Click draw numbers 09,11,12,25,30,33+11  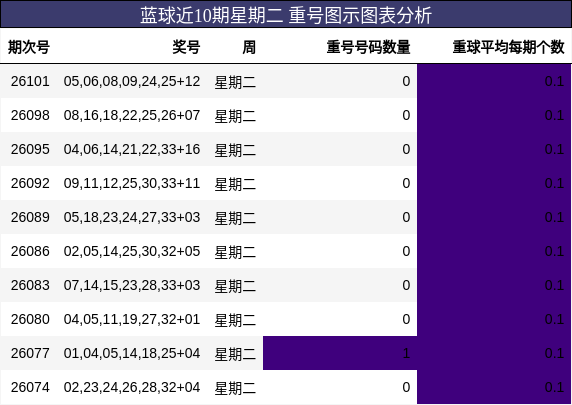(132, 183)
